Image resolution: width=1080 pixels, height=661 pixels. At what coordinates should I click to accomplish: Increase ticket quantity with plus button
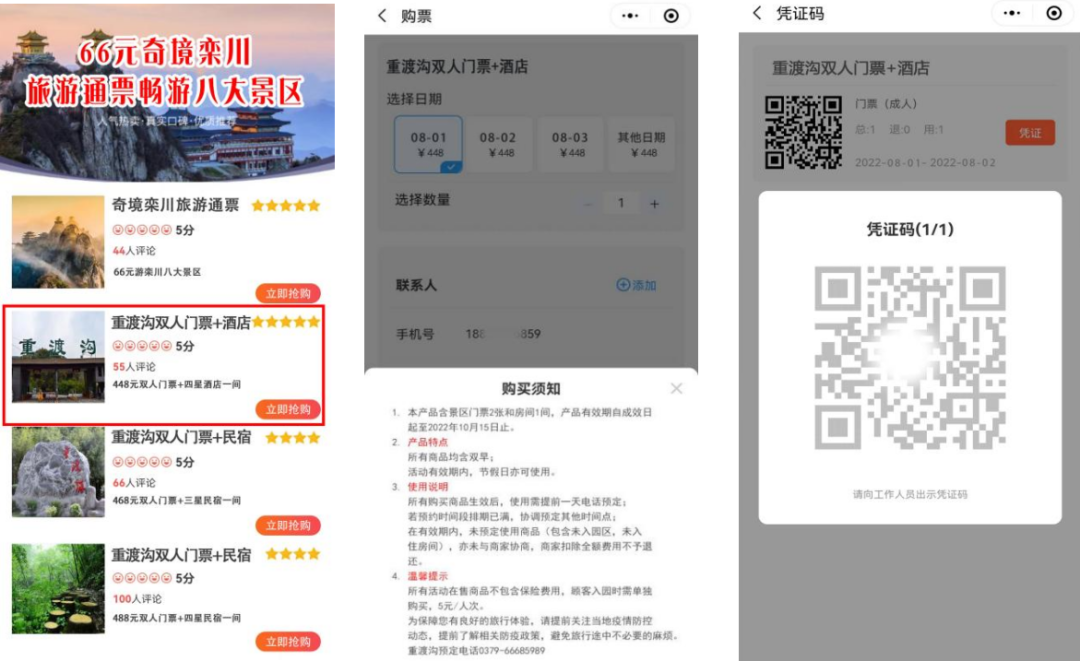[x=654, y=204]
